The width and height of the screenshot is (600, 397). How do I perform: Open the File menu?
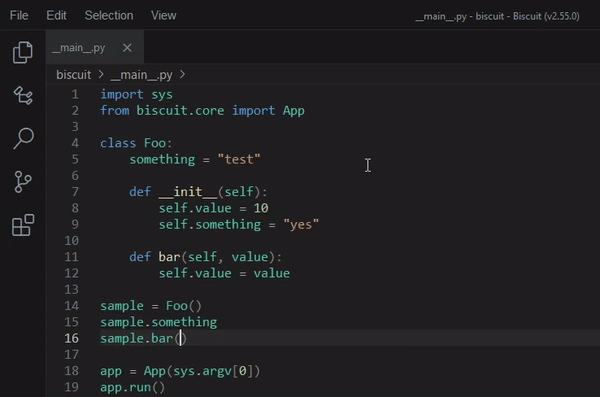[x=19, y=15]
